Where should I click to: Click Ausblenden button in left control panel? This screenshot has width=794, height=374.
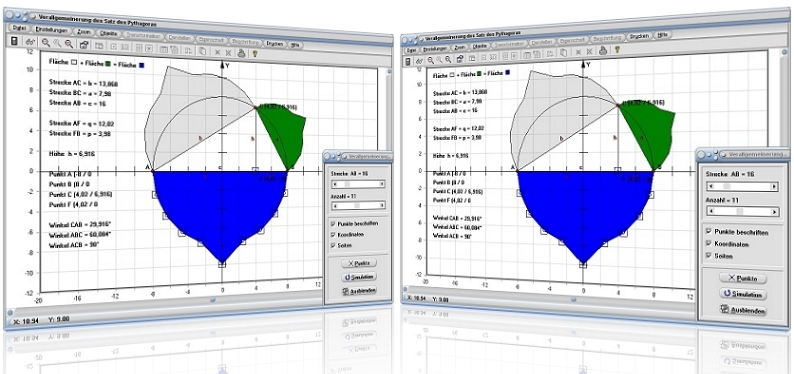[x=359, y=291]
